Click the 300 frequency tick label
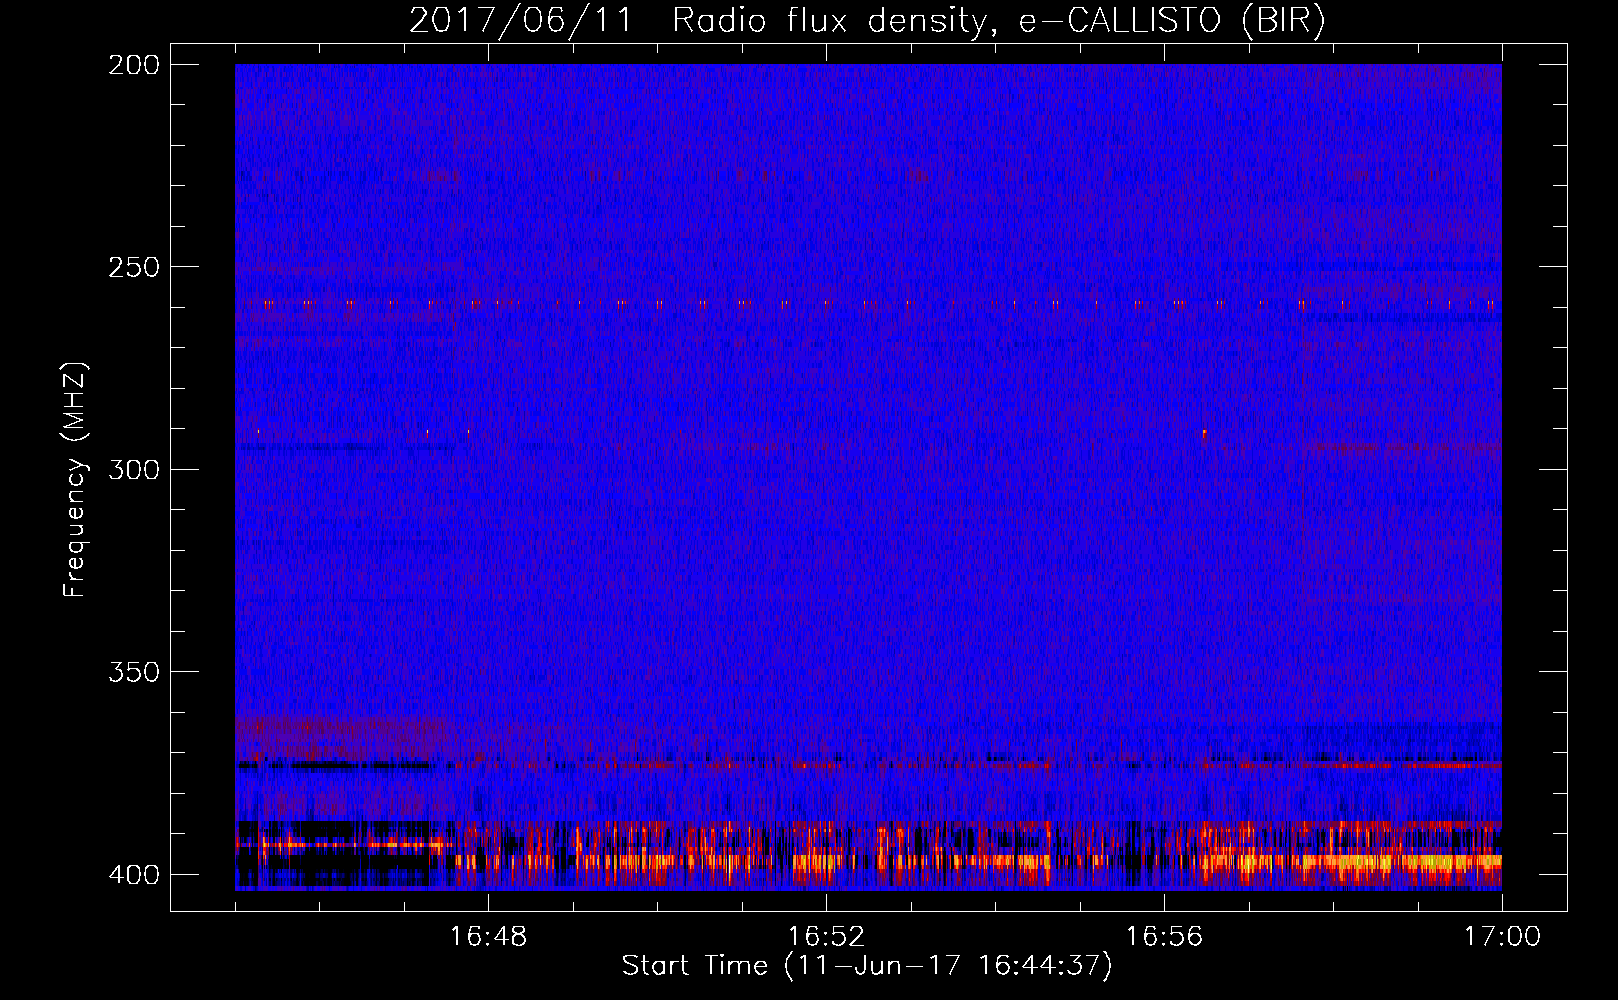The image size is (1618, 1000). coord(133,470)
